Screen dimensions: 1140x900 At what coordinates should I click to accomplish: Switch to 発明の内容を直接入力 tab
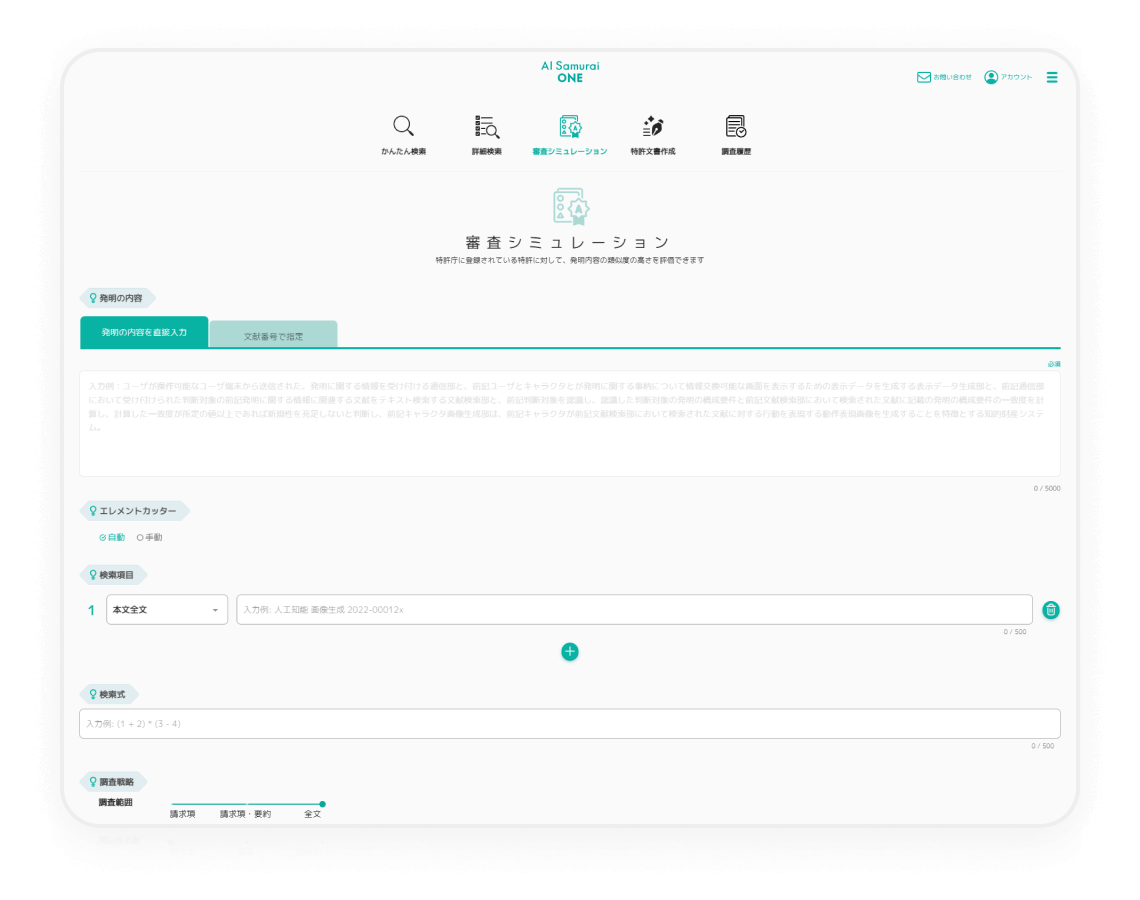pyautogui.click(x=144, y=332)
